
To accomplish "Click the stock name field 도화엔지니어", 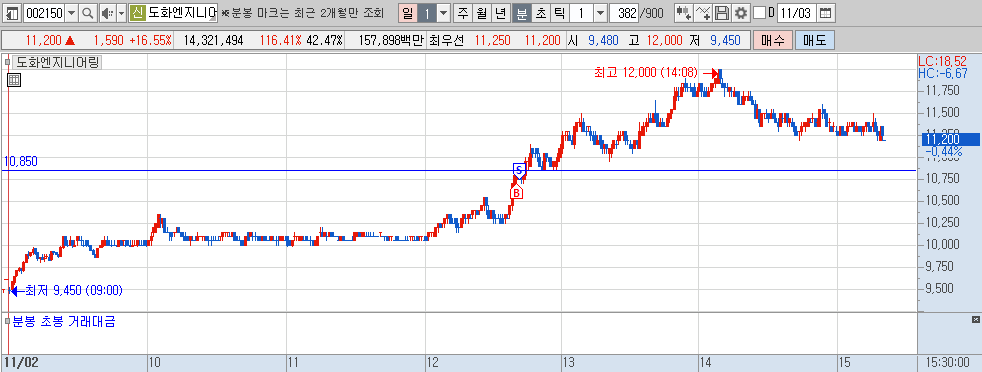I will click(182, 13).
